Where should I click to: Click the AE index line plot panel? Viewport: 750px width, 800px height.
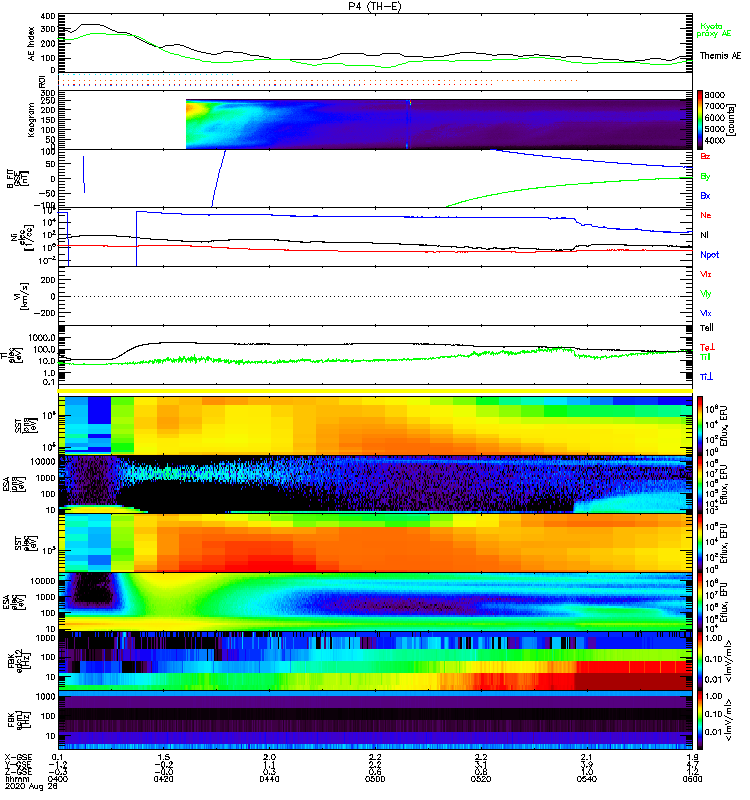pos(375,43)
